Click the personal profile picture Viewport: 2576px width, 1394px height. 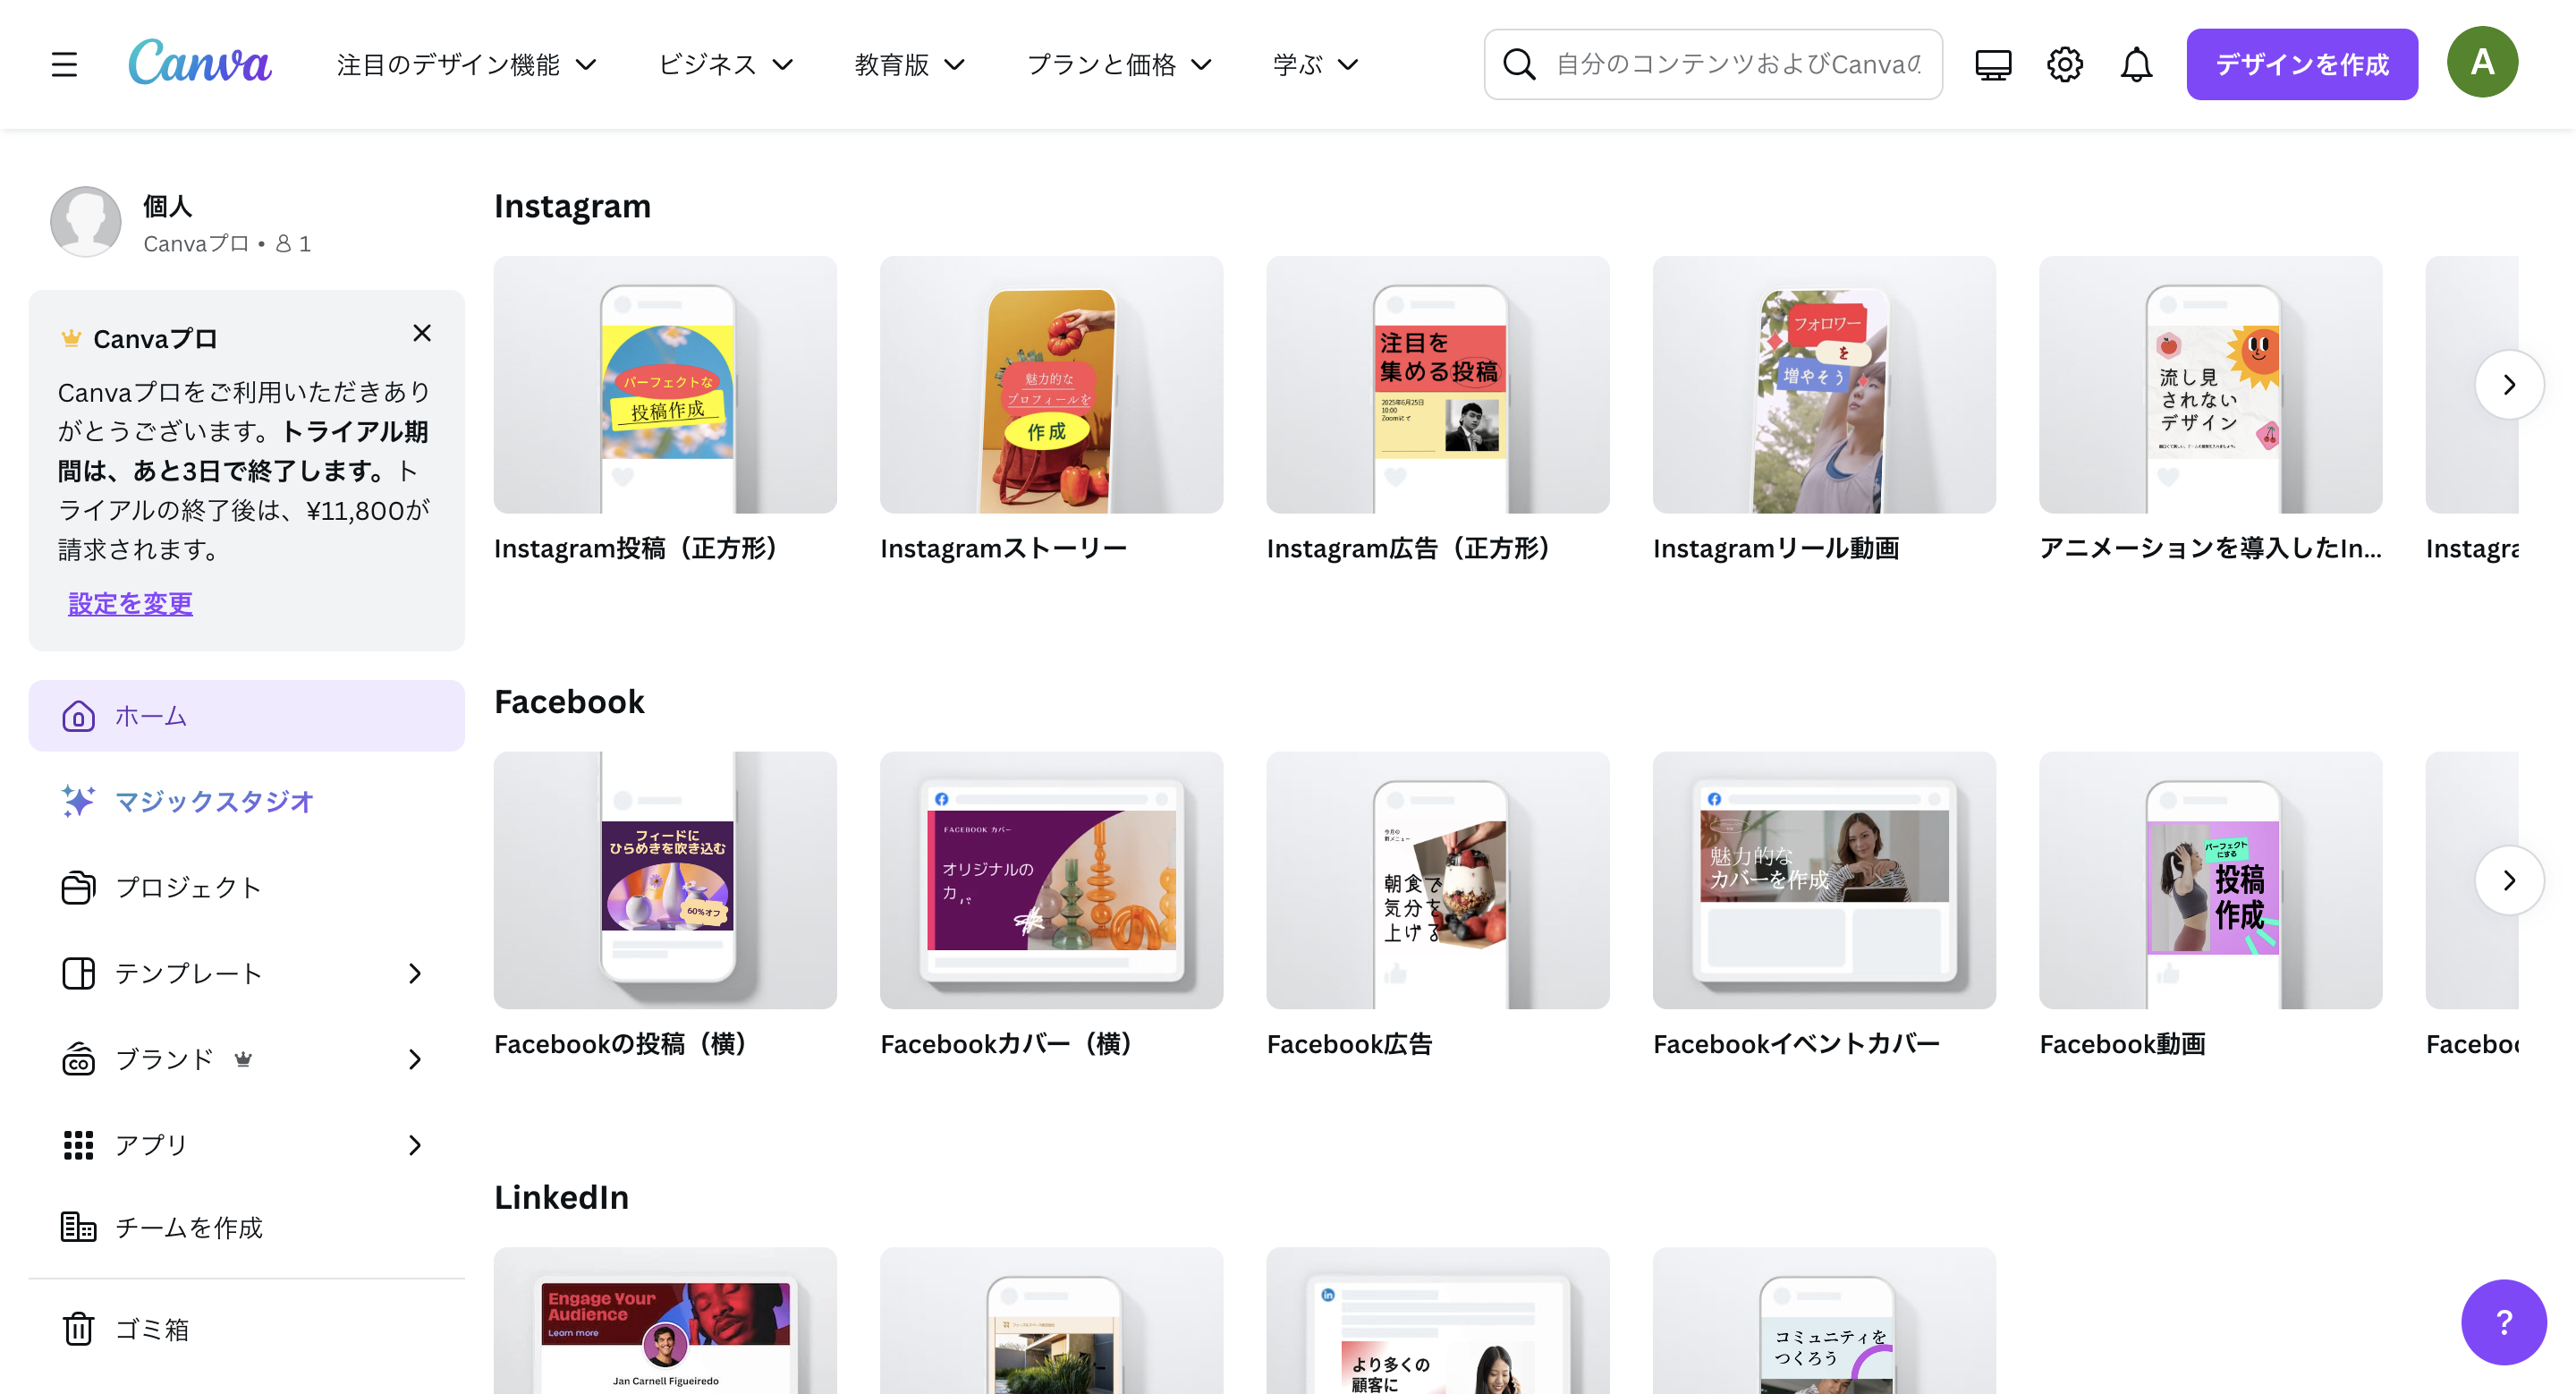pos(86,222)
